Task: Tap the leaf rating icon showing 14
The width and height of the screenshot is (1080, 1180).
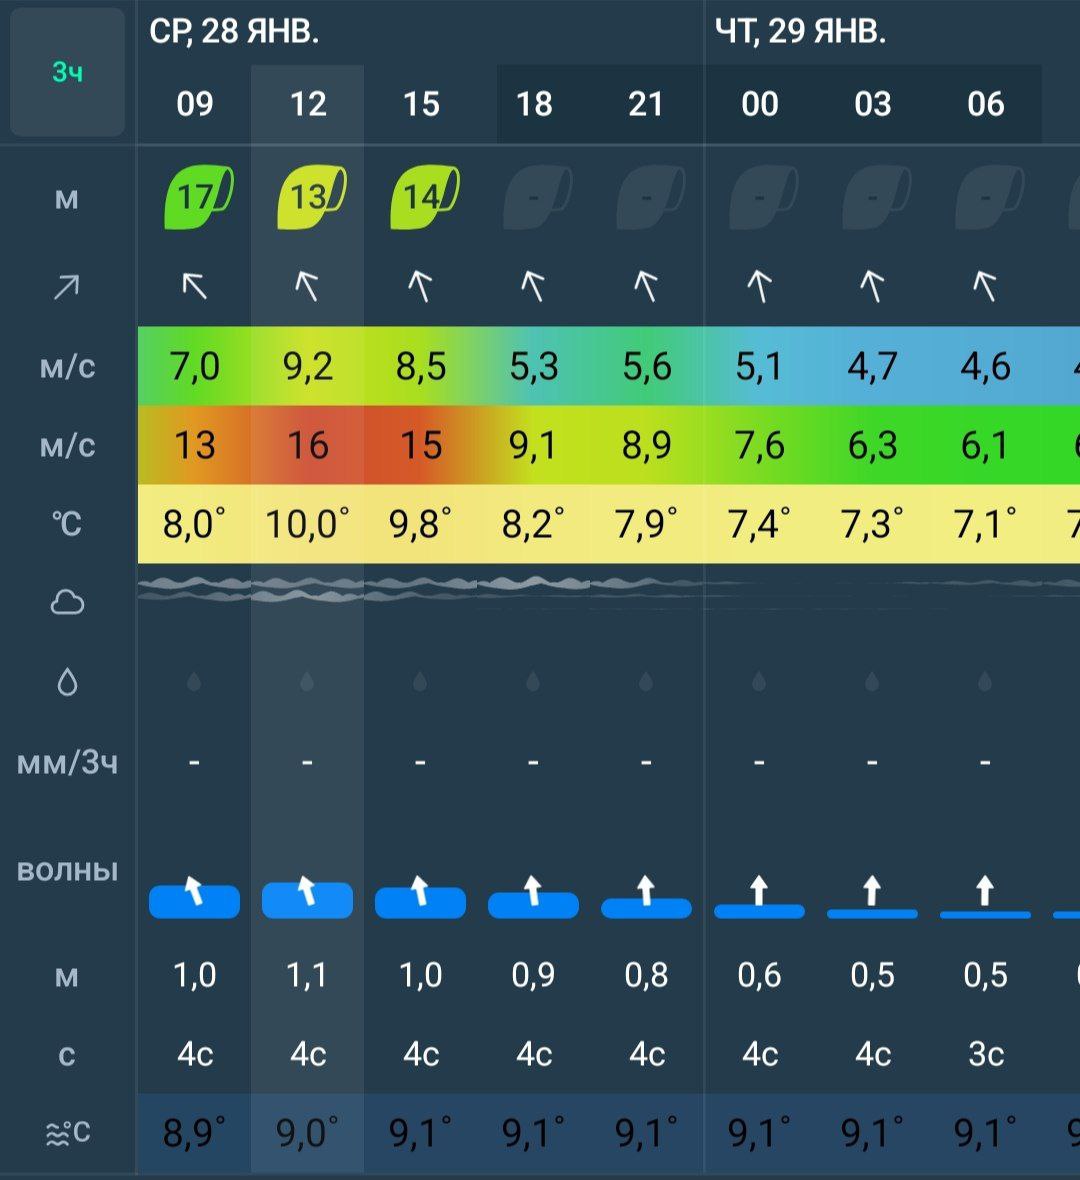Action: [x=423, y=197]
